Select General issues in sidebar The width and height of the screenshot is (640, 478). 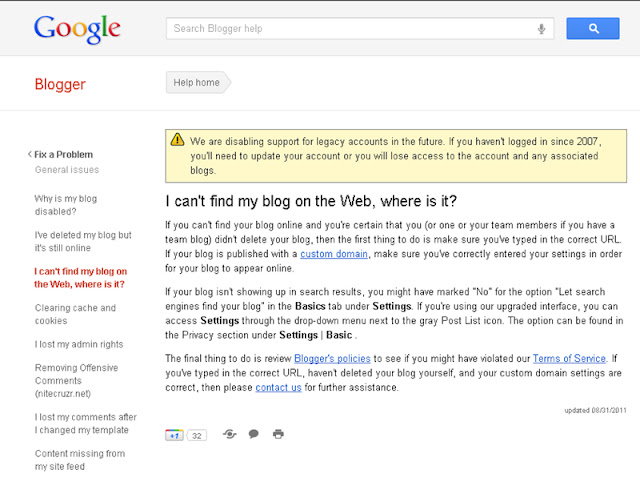67,170
